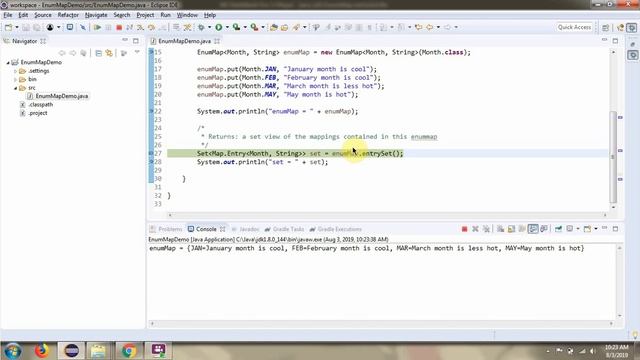Toggle Scroll Lock in console toolbar

511,229
